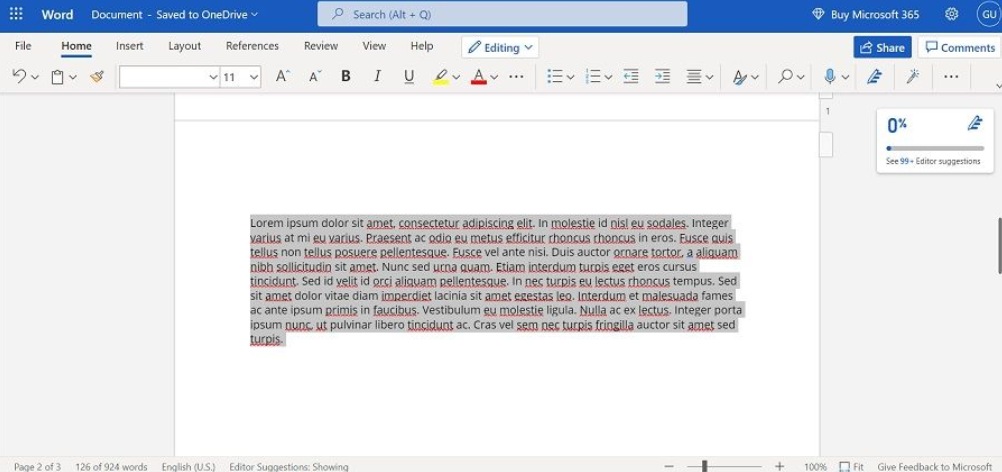
Task: Click the Share button
Action: coord(883,47)
